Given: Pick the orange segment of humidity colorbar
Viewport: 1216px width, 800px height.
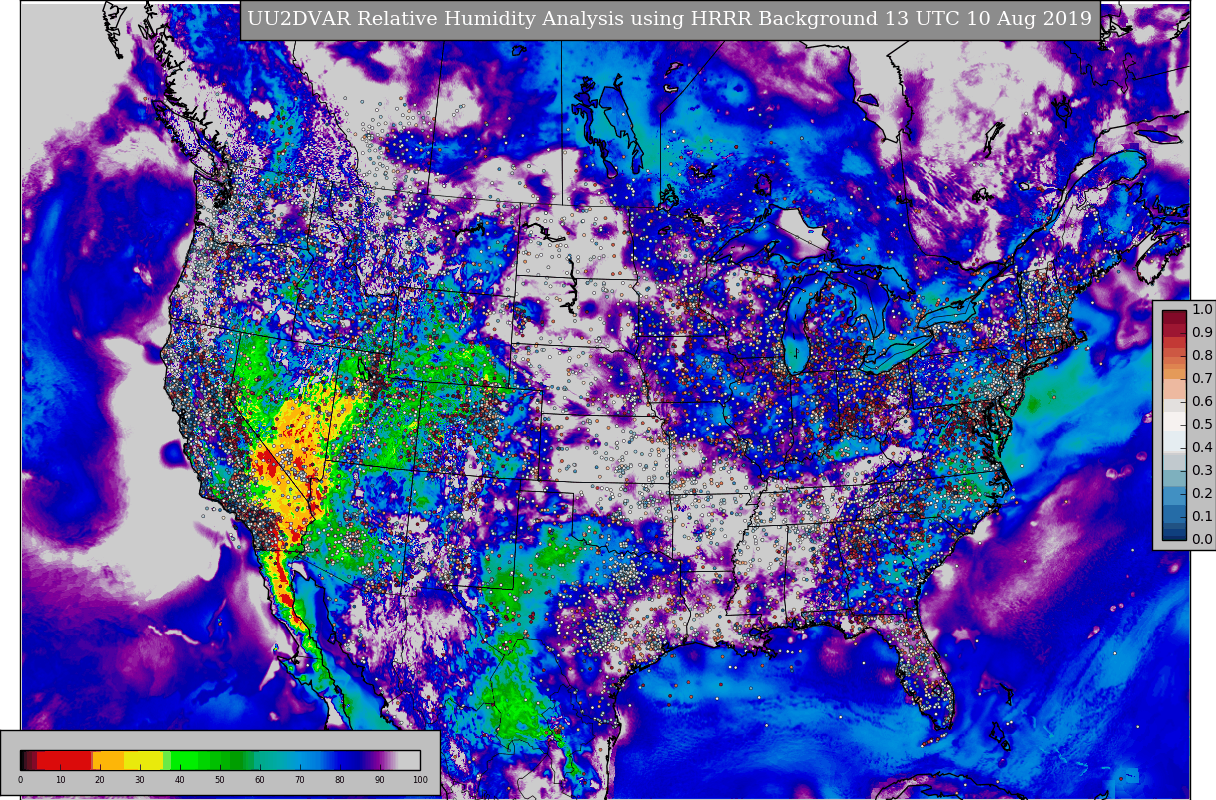Looking at the screenshot, I should click(108, 760).
